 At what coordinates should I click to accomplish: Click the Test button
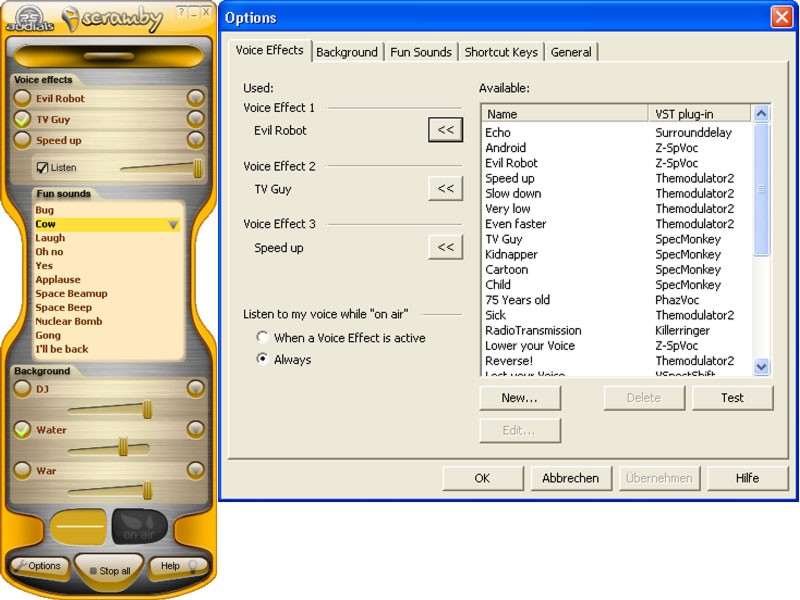tap(732, 397)
